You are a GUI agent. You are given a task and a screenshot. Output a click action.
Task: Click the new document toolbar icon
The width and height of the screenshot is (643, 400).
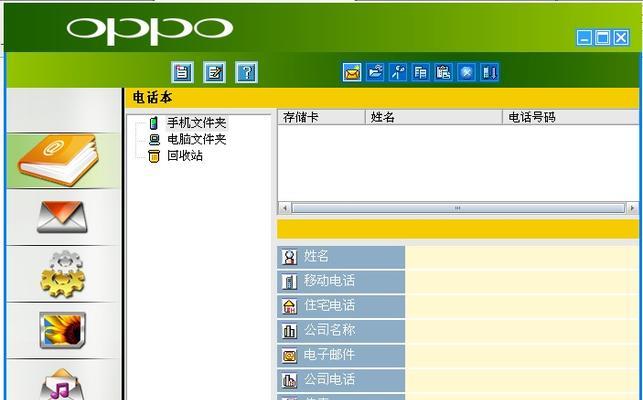coord(182,72)
